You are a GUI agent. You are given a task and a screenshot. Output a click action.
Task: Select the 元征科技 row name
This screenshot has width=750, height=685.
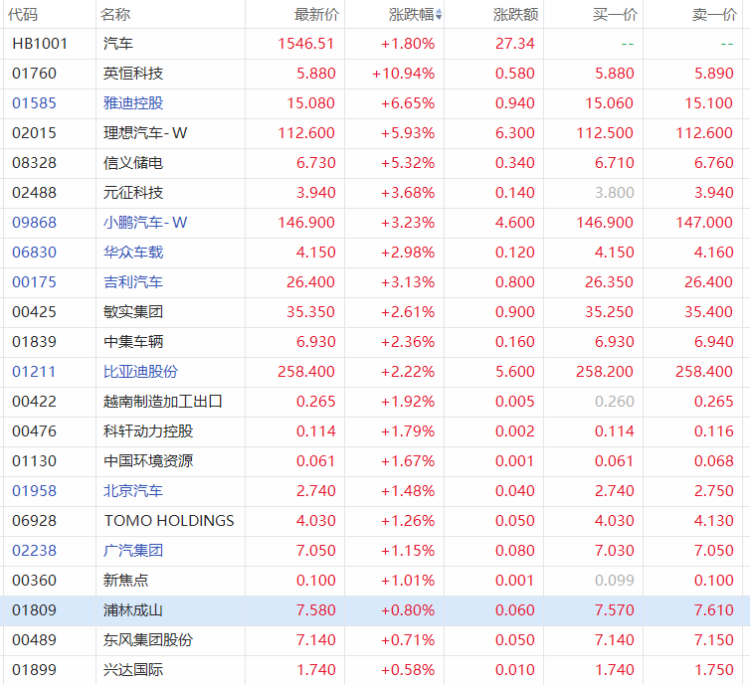133,193
